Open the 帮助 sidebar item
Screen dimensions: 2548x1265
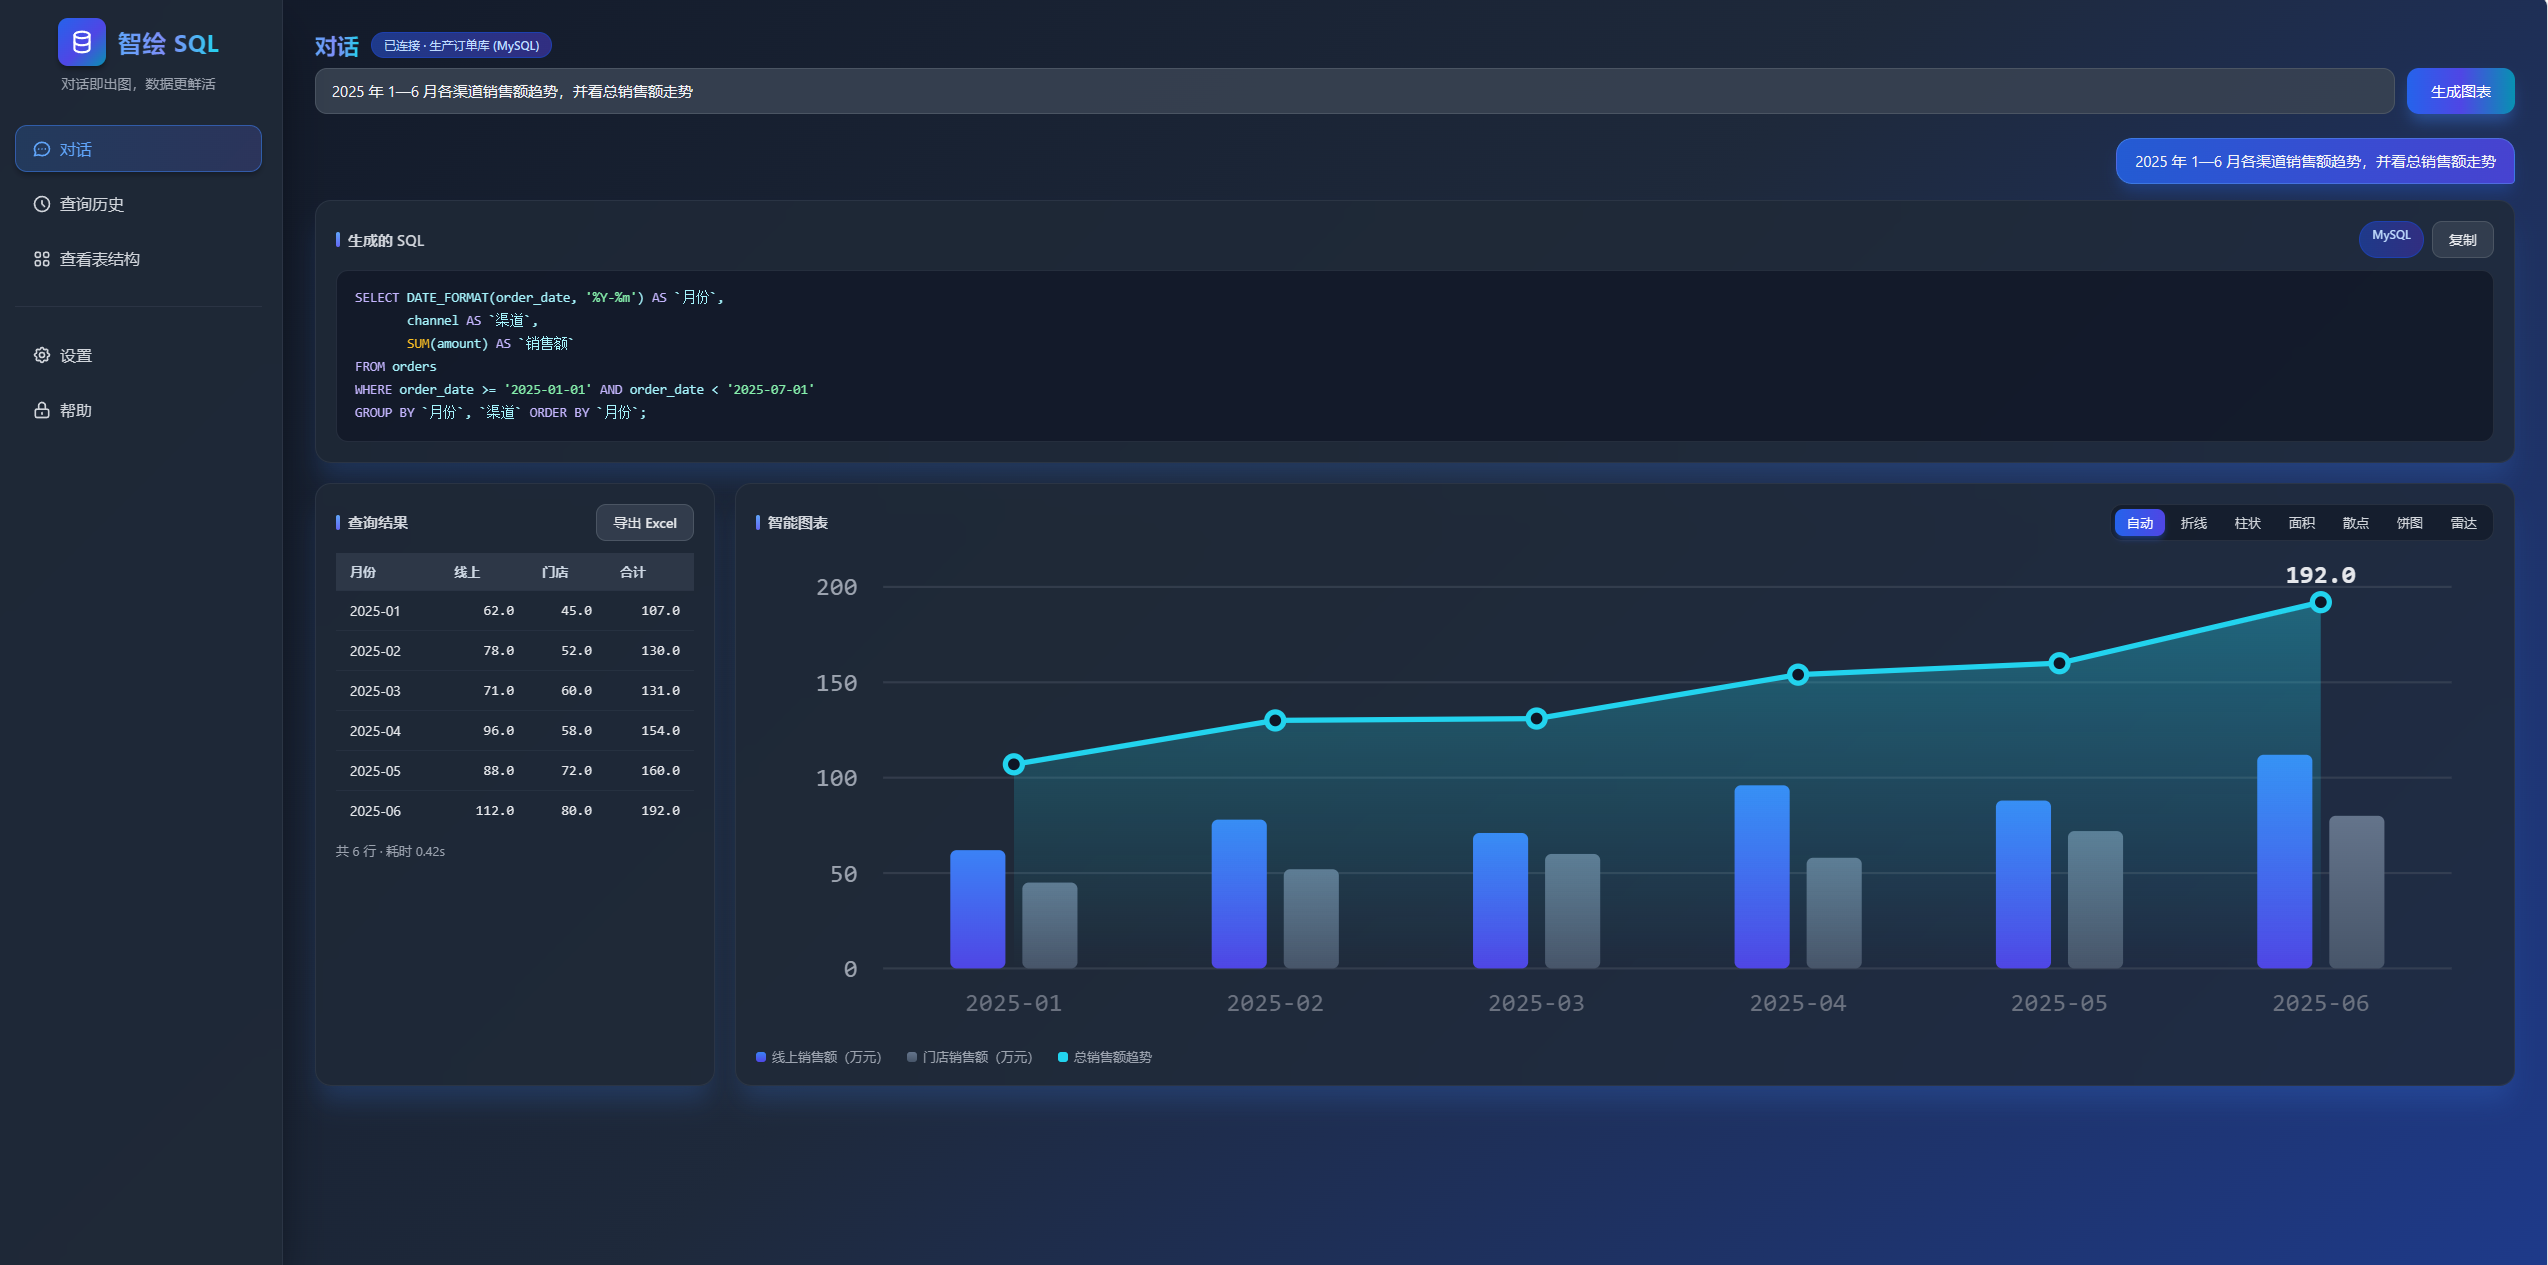coord(138,410)
